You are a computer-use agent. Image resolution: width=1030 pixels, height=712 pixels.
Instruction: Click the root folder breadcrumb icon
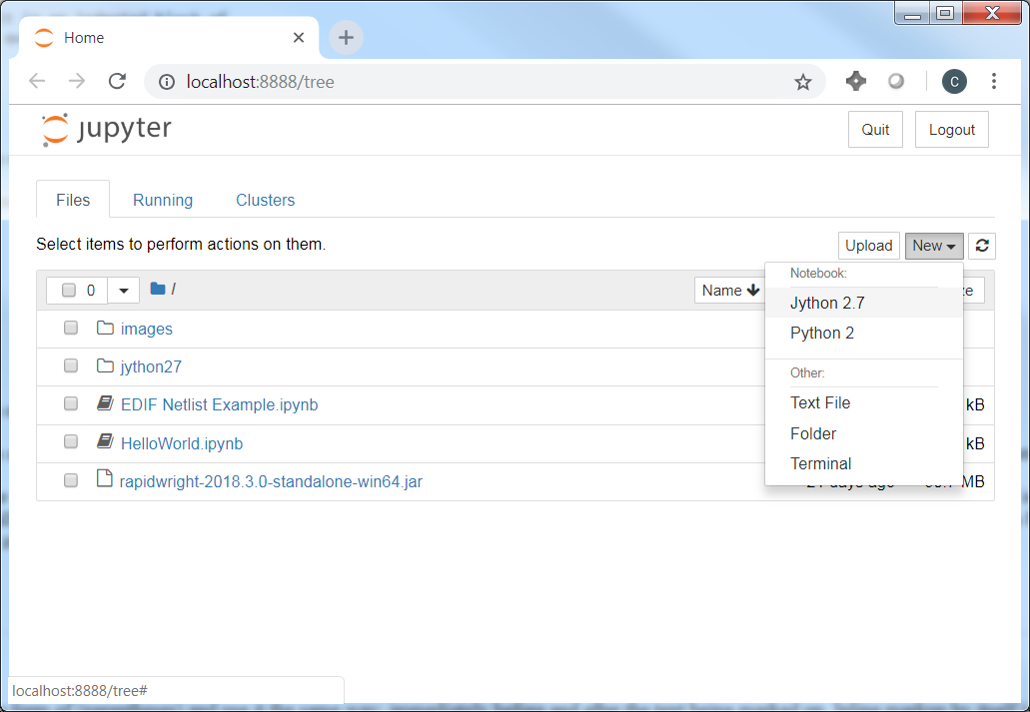158,288
